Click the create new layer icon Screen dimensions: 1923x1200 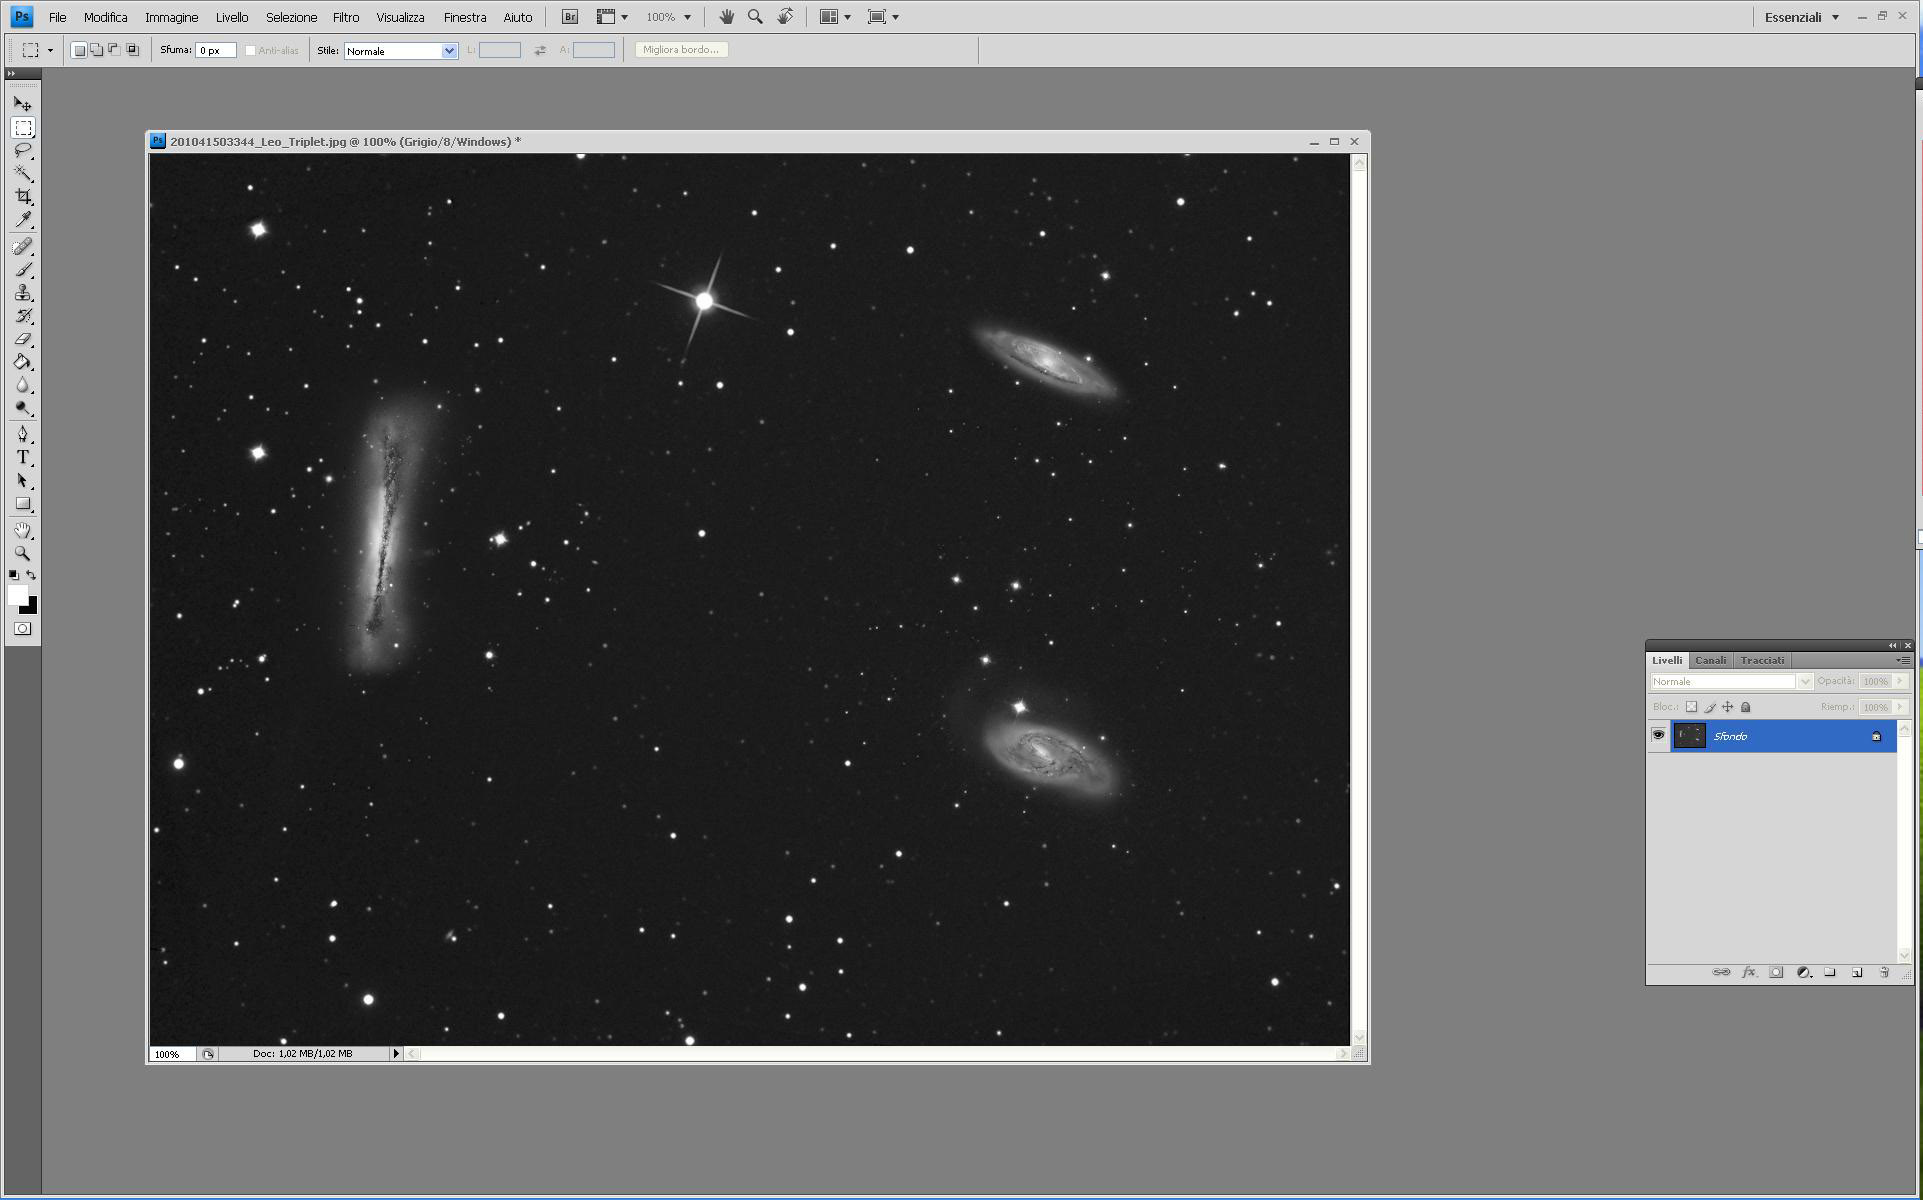tap(1857, 972)
